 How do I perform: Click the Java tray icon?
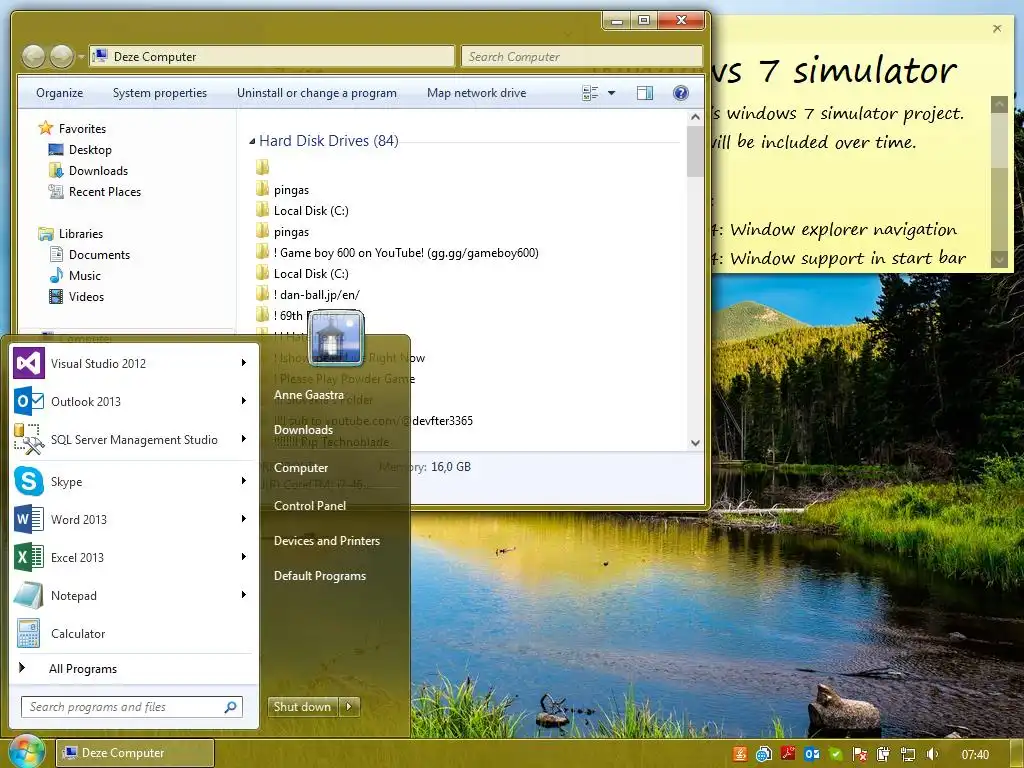pos(740,754)
